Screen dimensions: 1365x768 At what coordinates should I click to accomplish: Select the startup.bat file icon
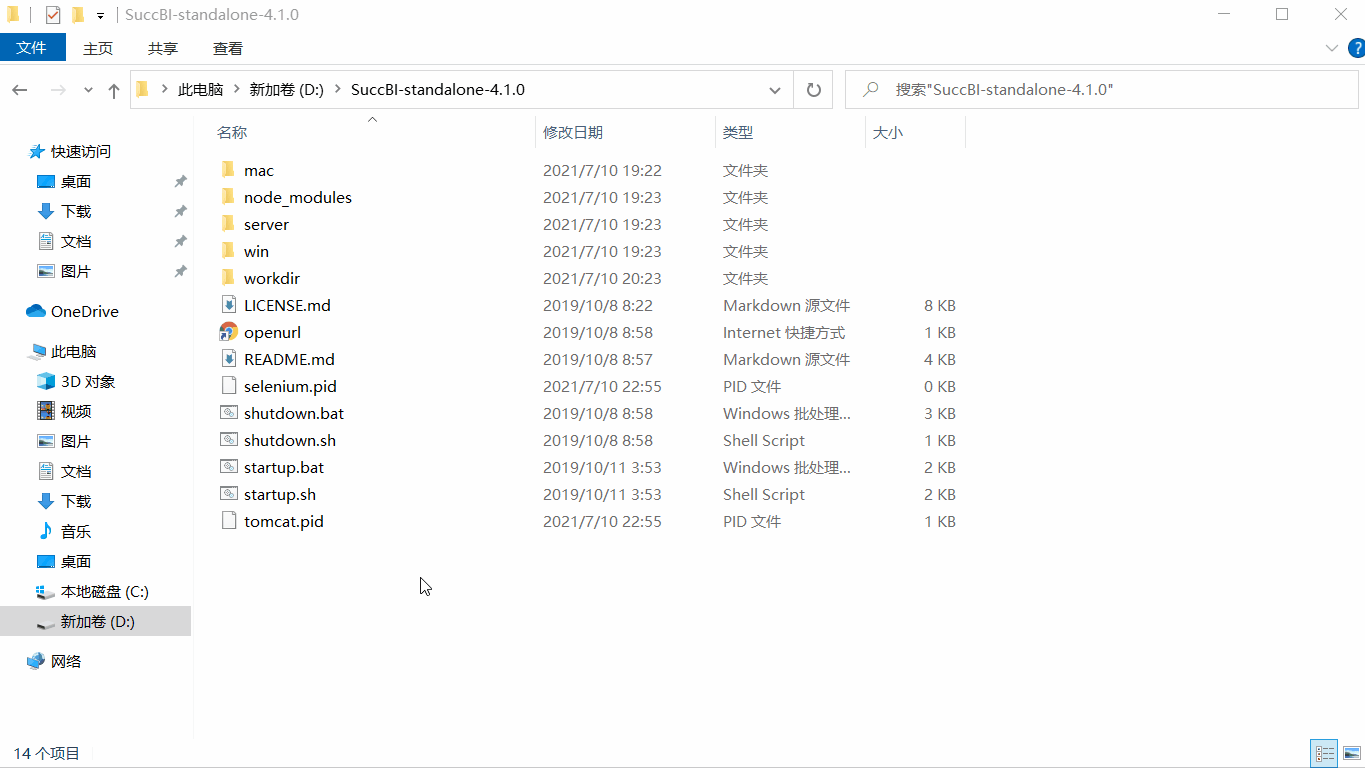point(228,467)
